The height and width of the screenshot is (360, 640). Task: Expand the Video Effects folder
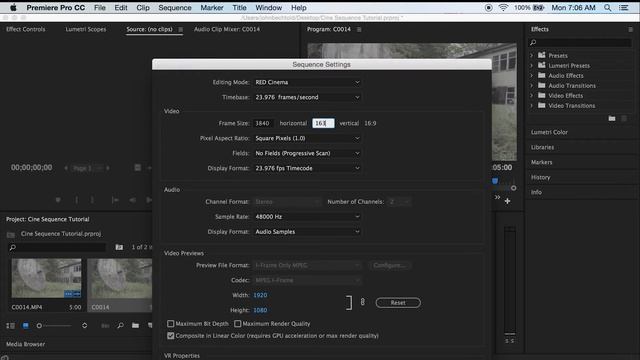[531, 96]
